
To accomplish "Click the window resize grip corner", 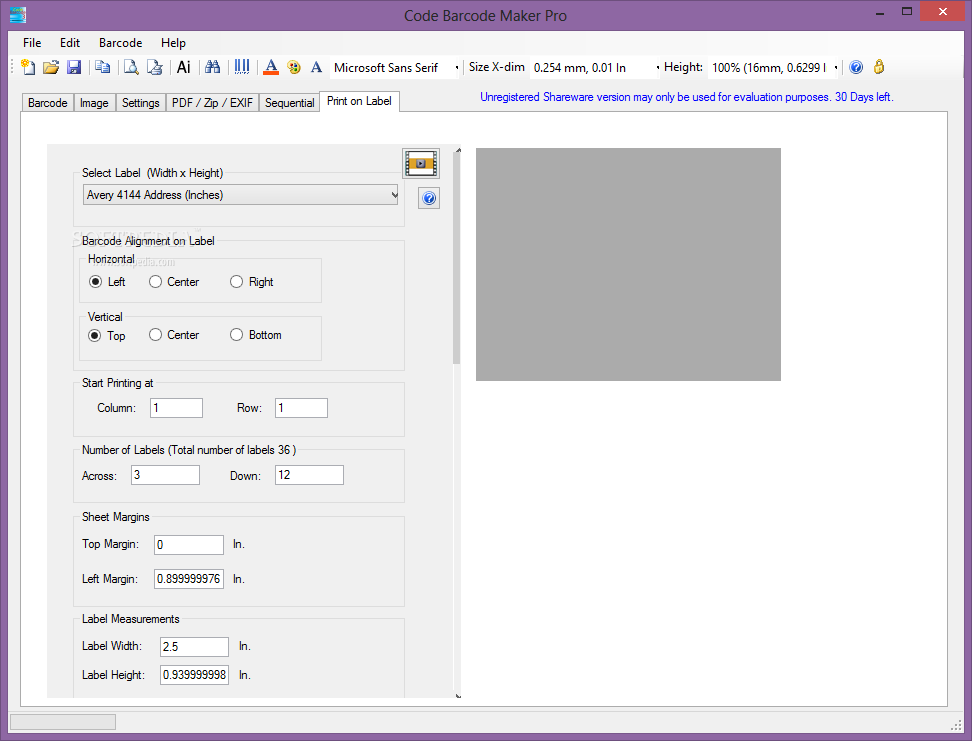I will 957,724.
